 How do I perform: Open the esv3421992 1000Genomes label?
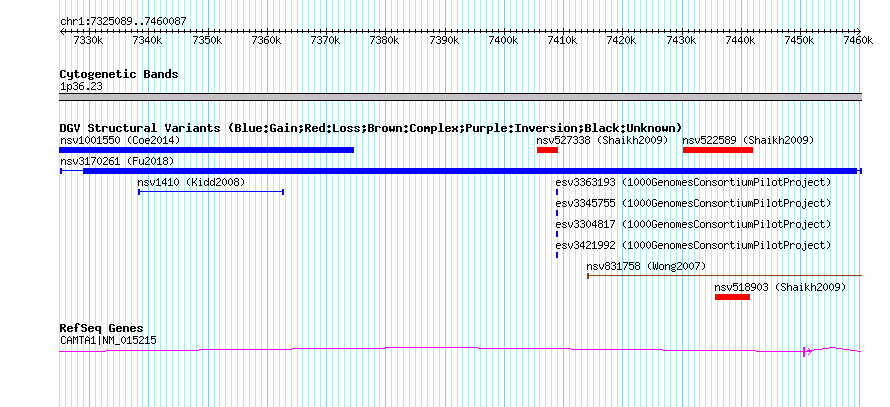(693, 245)
